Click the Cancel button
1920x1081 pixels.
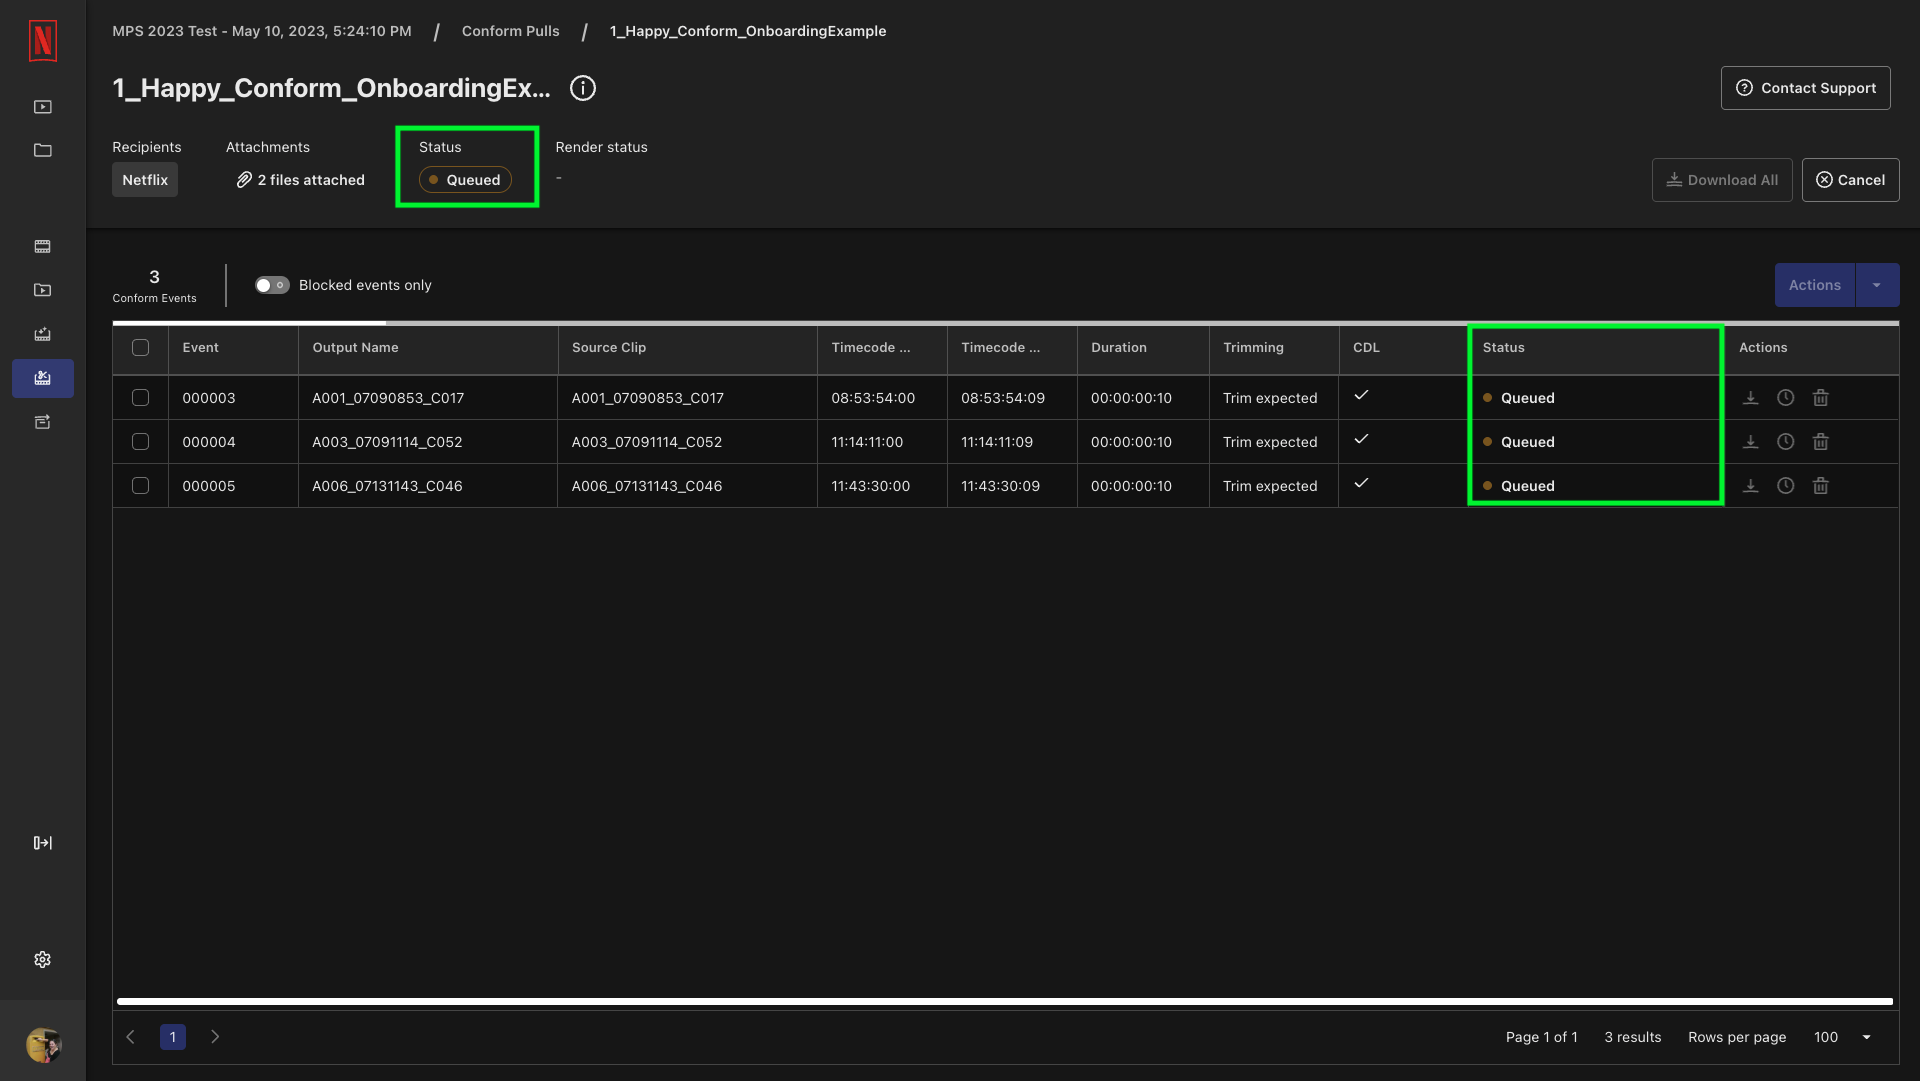pyautogui.click(x=1851, y=180)
